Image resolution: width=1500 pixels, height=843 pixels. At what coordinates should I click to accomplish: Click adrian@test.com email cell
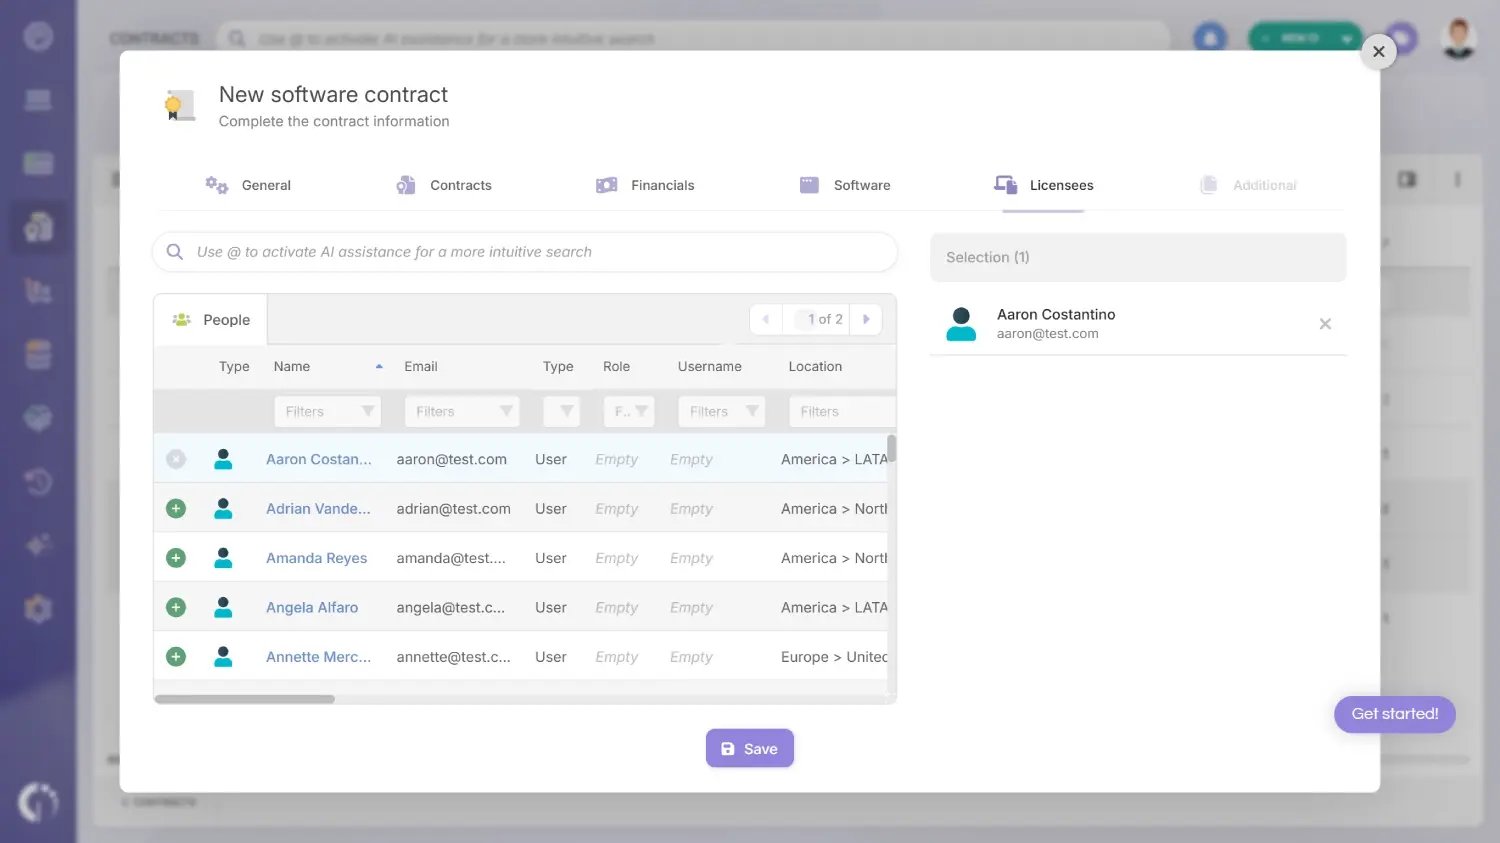(453, 508)
